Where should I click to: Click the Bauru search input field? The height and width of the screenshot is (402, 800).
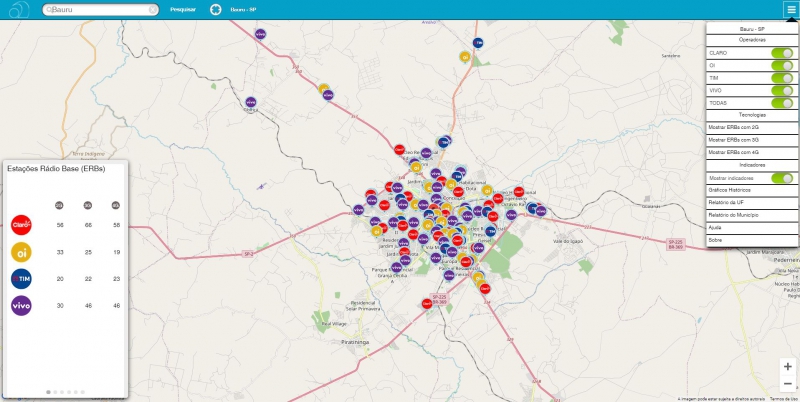coord(98,9)
